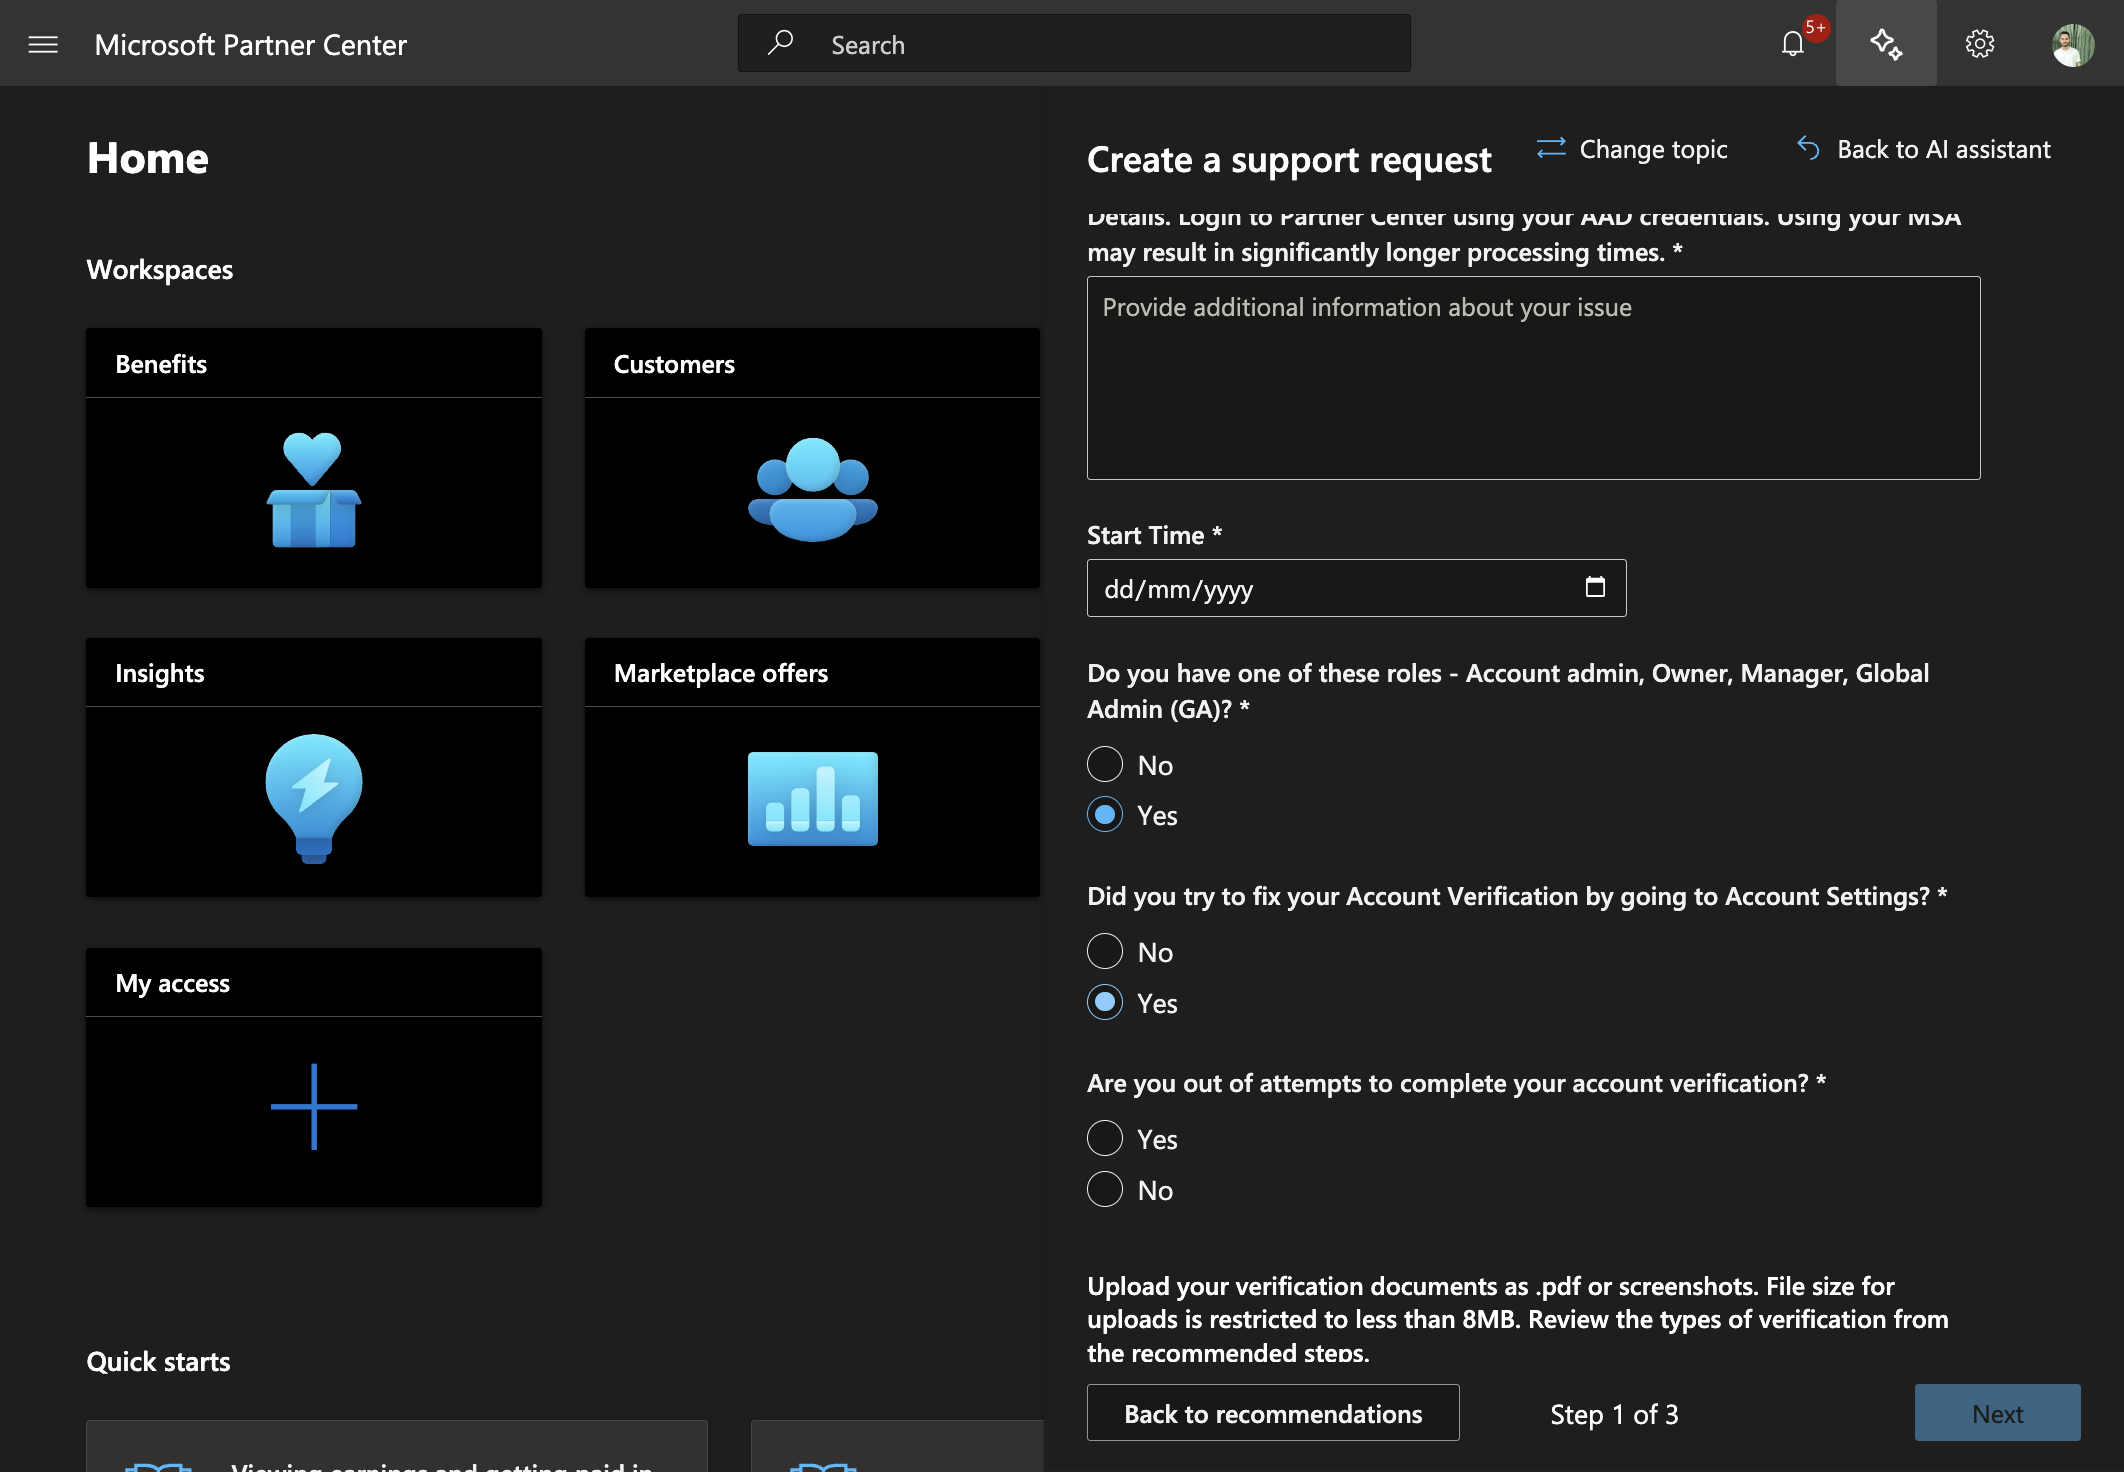Click the search magnifier icon
The height and width of the screenshot is (1472, 2124).
780,43
